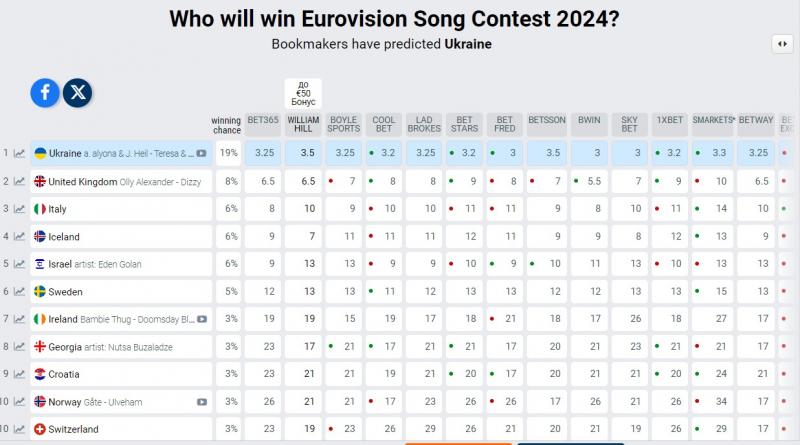Image resolution: width=800 pixels, height=445 pixels.
Task: Select the Smarkets column header
Action: pyautogui.click(x=713, y=120)
